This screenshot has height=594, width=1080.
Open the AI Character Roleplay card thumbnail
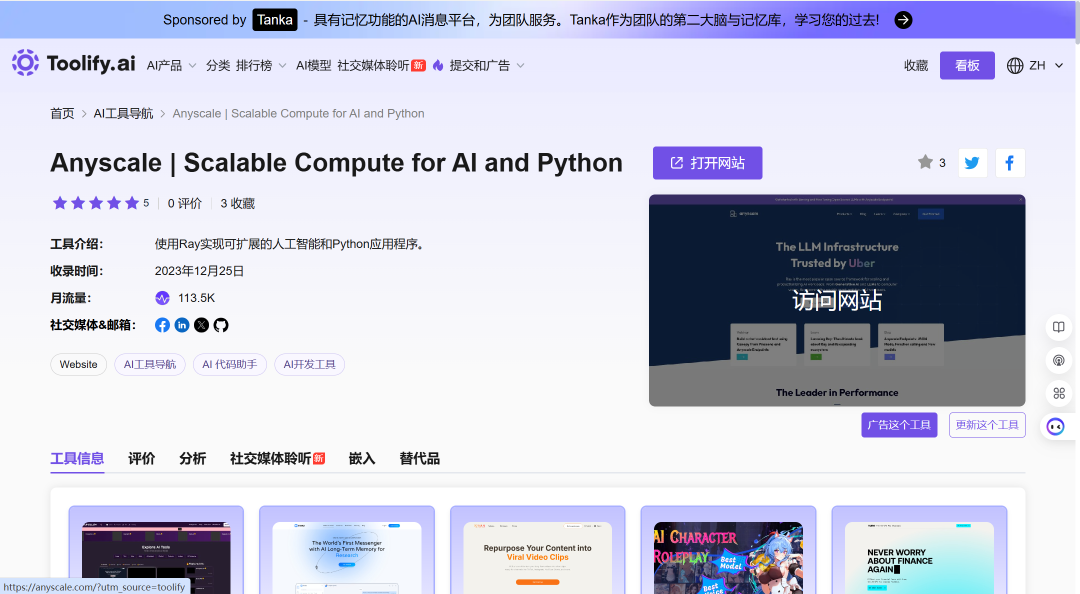(x=728, y=557)
